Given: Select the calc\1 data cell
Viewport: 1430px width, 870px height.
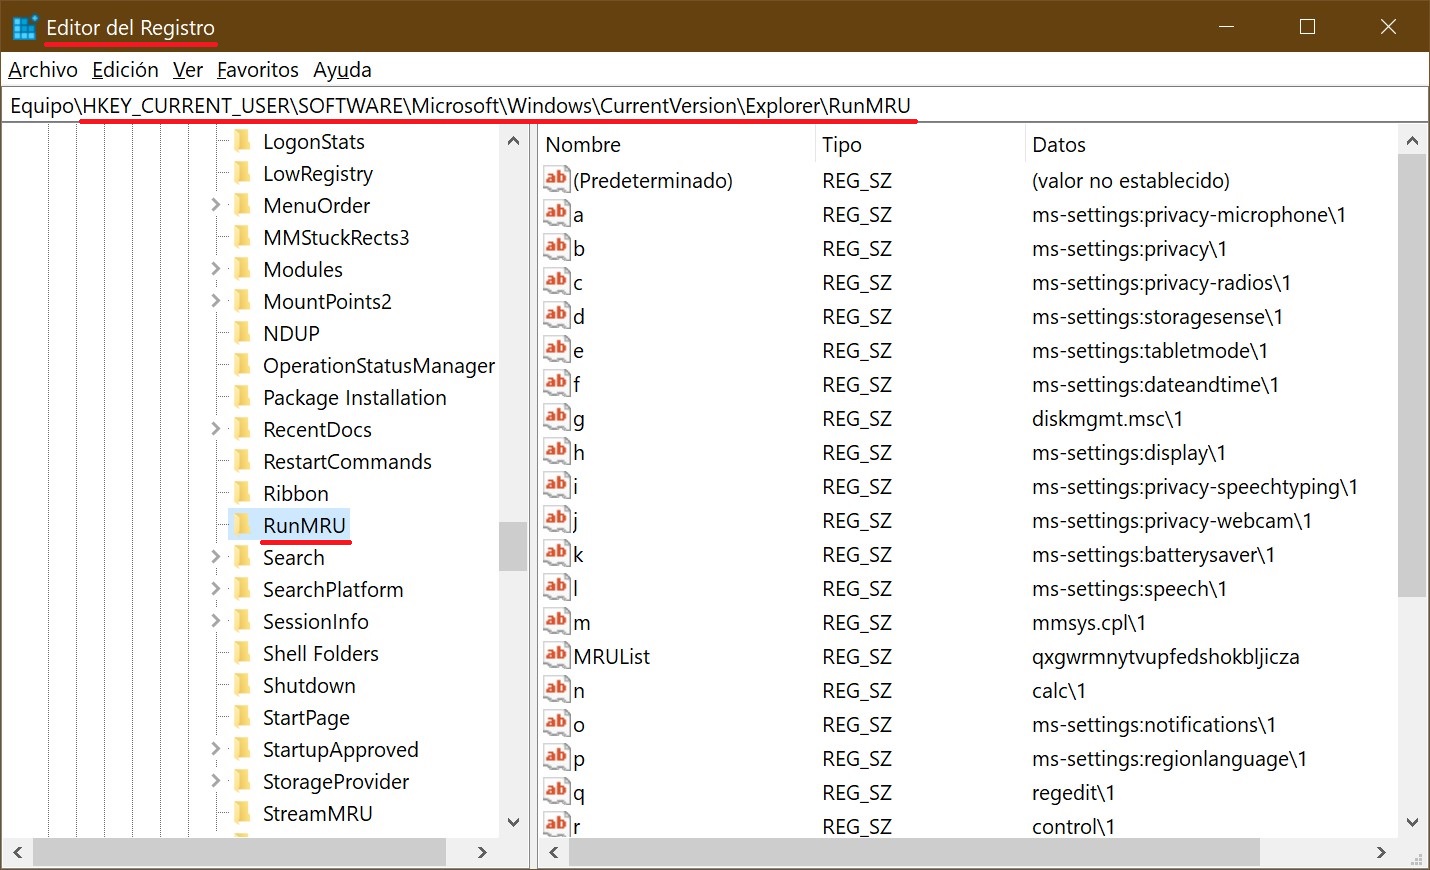Looking at the screenshot, I should [x=1059, y=690].
